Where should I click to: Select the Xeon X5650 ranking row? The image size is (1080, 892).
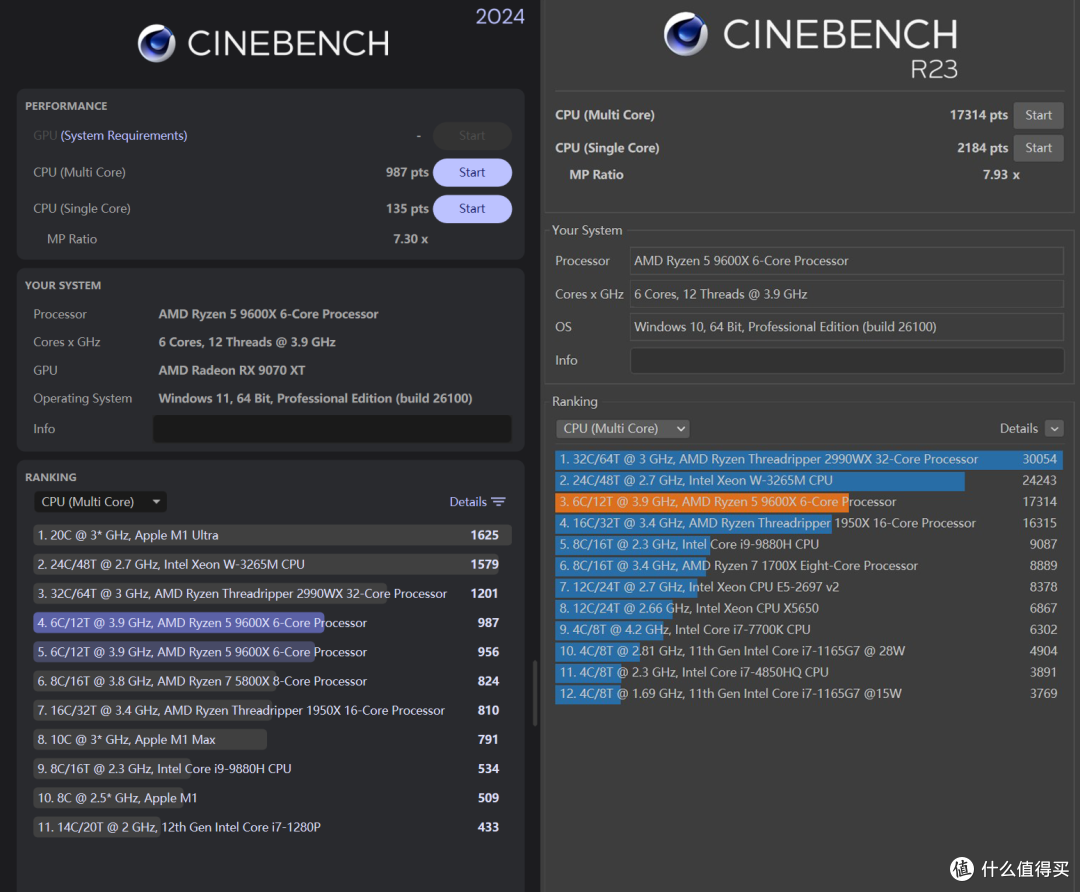click(x=809, y=609)
